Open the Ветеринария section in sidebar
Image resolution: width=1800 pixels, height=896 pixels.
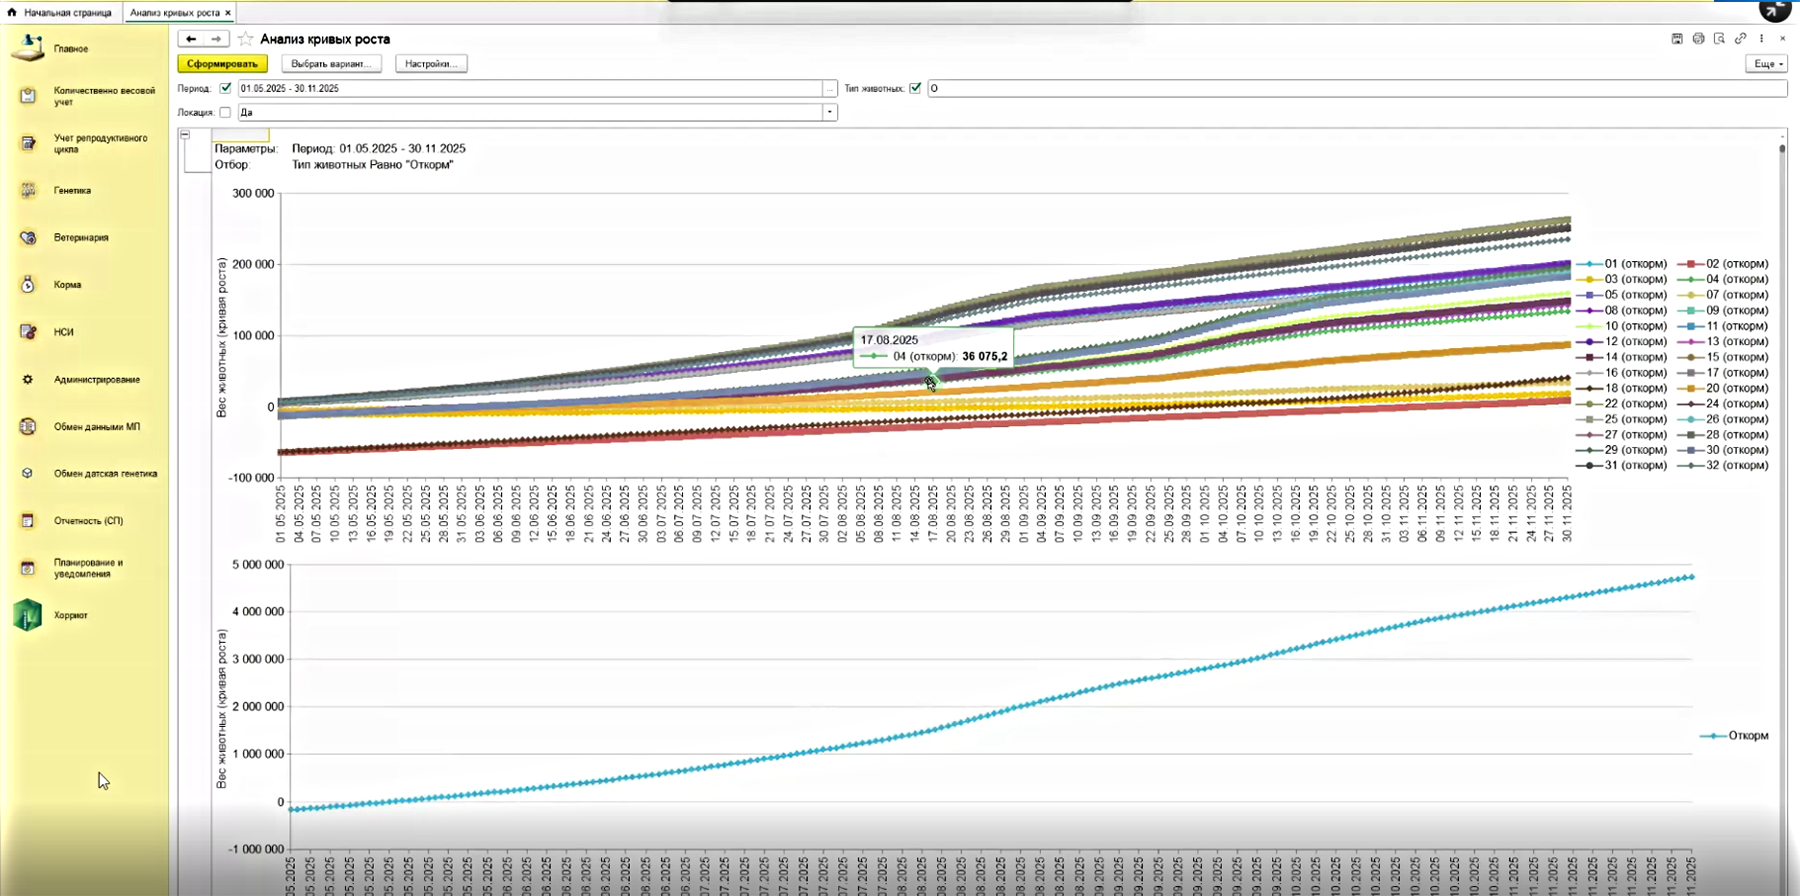[x=81, y=238]
